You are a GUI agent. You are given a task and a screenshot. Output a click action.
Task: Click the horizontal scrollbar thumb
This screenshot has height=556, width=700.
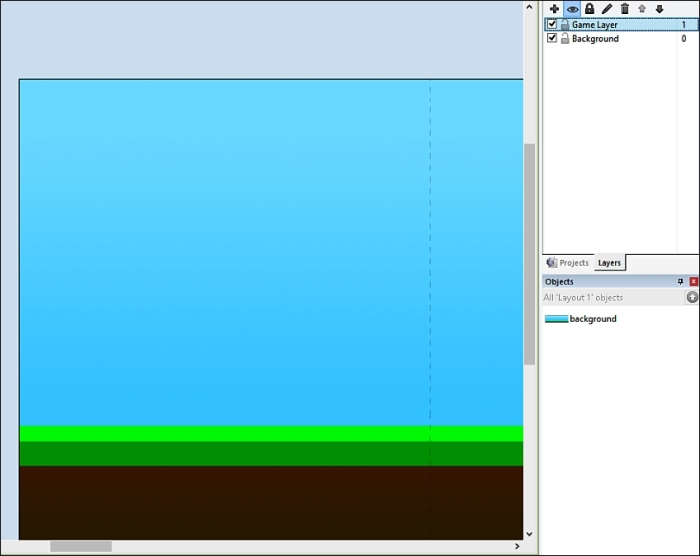[81, 546]
